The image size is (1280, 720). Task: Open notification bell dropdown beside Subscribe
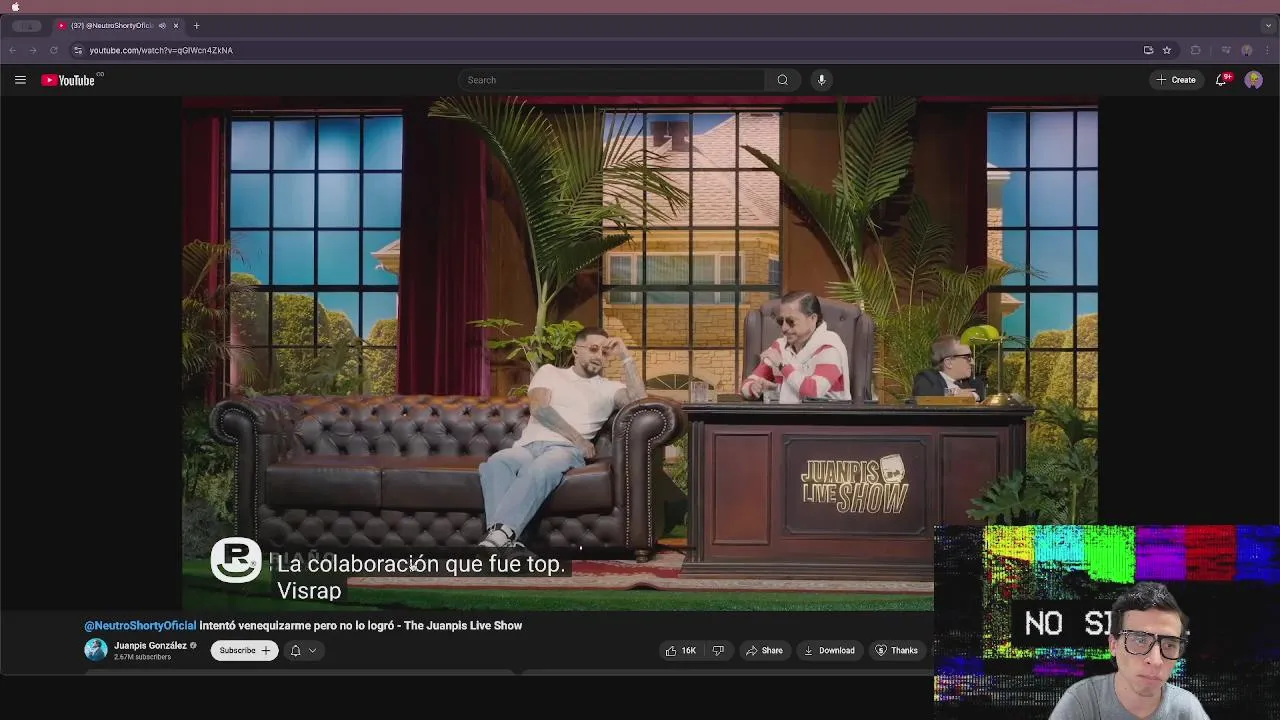(x=303, y=651)
